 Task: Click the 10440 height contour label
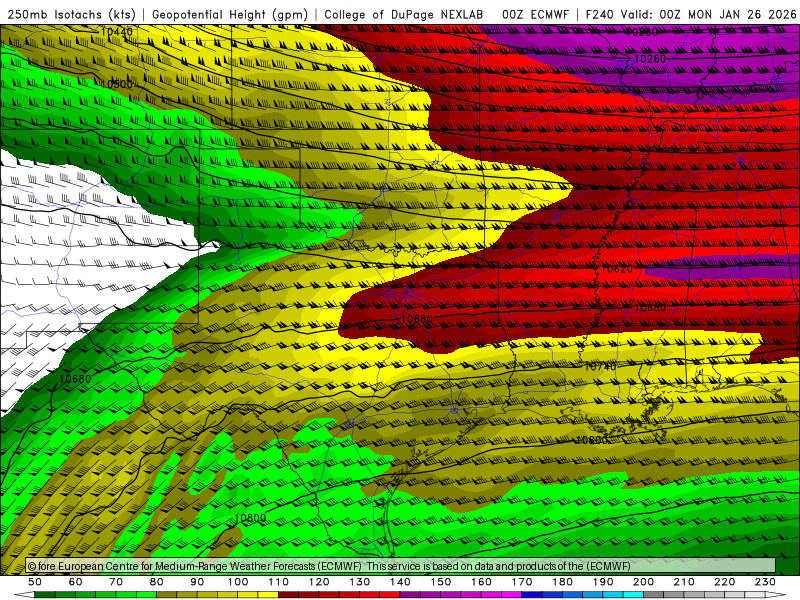coord(117,32)
